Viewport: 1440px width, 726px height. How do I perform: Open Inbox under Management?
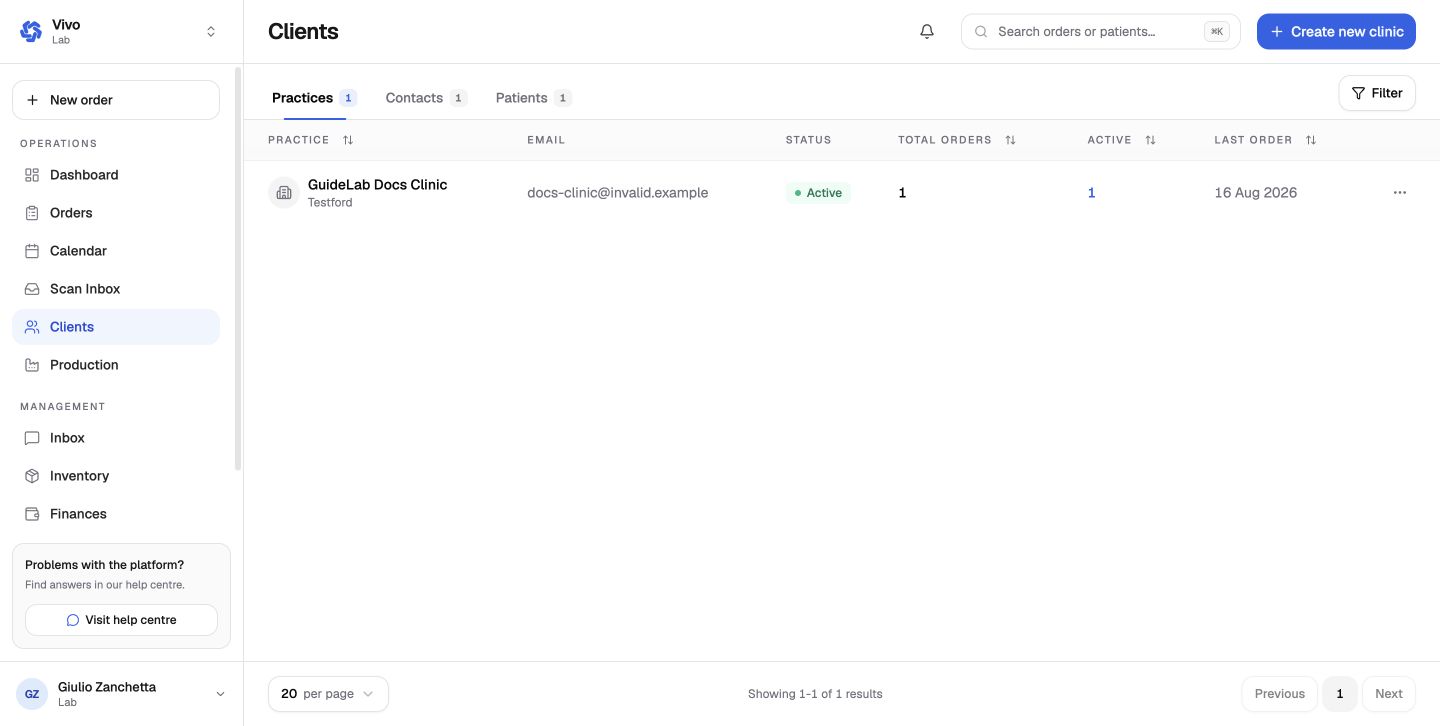point(116,438)
